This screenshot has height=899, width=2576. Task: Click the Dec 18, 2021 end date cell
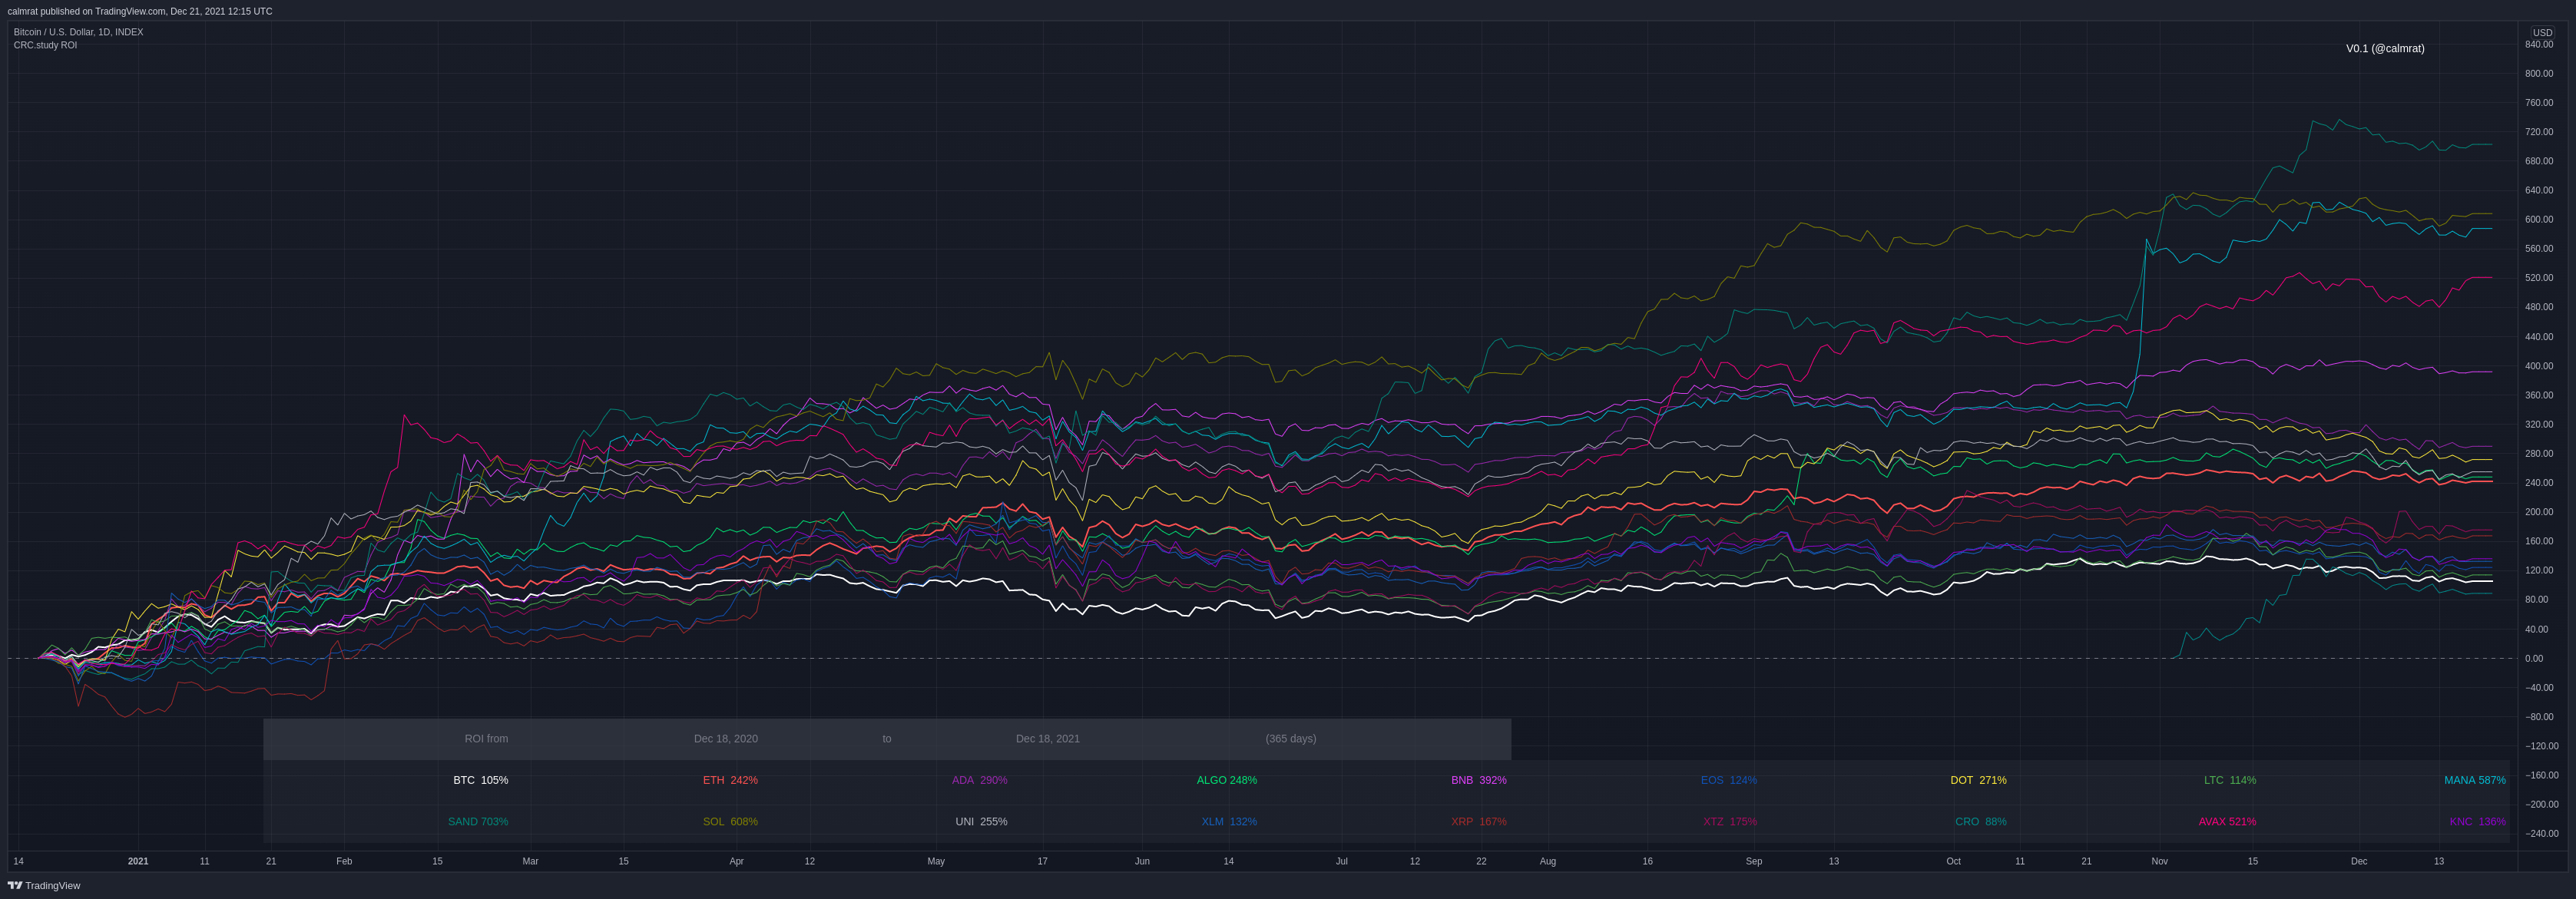point(1047,739)
